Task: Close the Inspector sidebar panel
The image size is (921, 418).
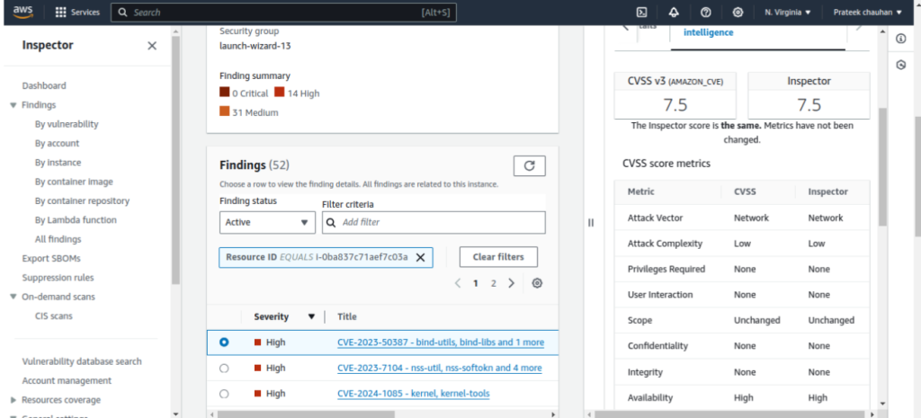Action: pos(152,46)
